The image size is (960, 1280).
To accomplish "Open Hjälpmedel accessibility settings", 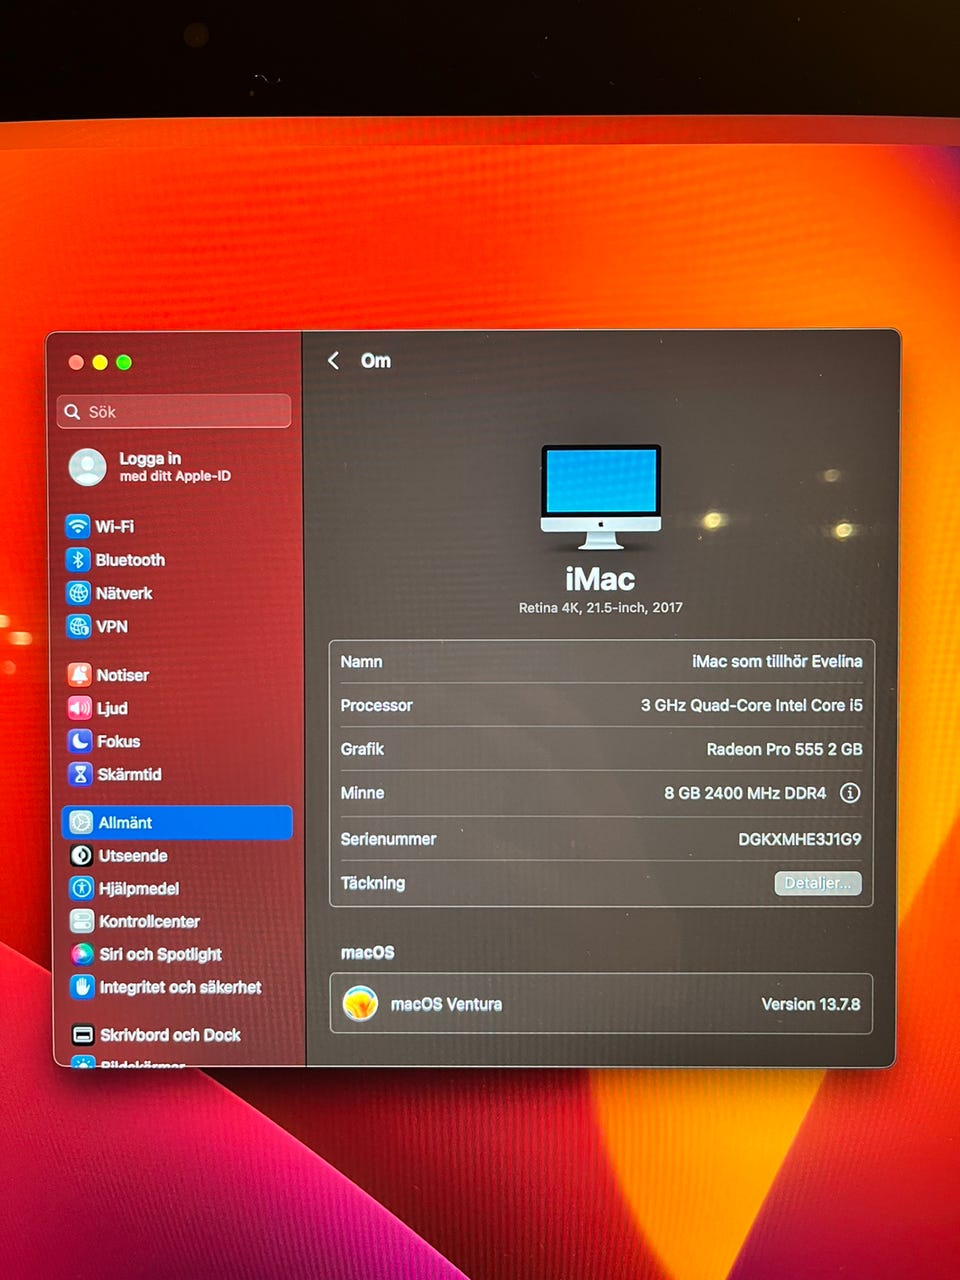I will pos(138,889).
